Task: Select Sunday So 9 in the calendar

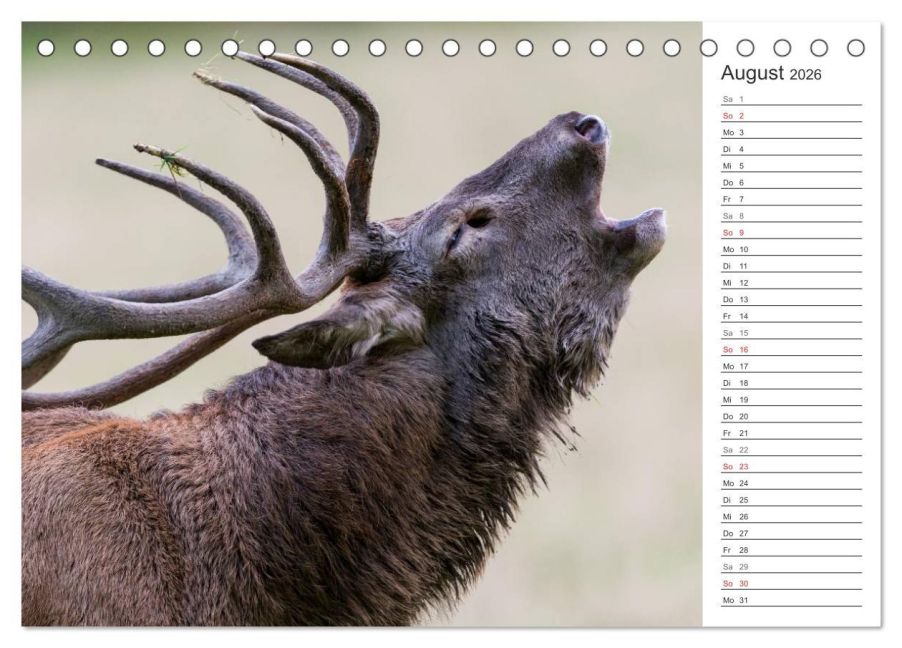Action: click(x=790, y=233)
